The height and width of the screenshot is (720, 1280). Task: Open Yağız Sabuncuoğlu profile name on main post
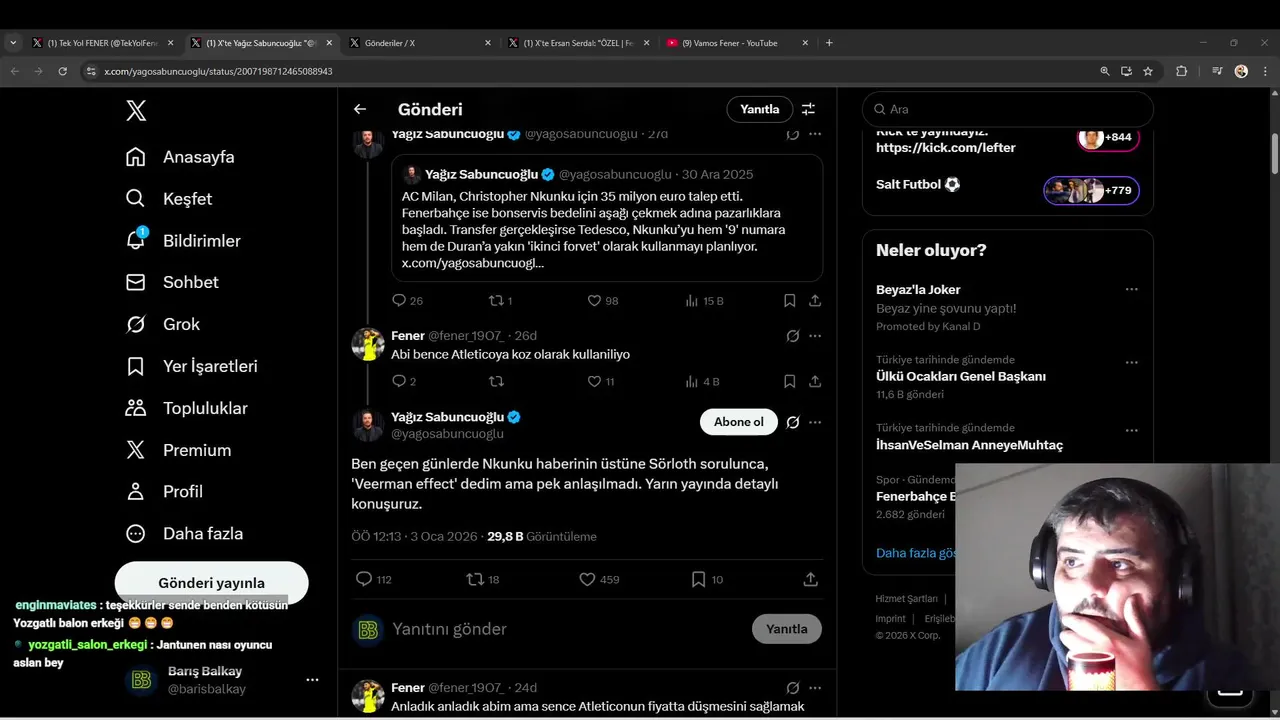pos(447,417)
